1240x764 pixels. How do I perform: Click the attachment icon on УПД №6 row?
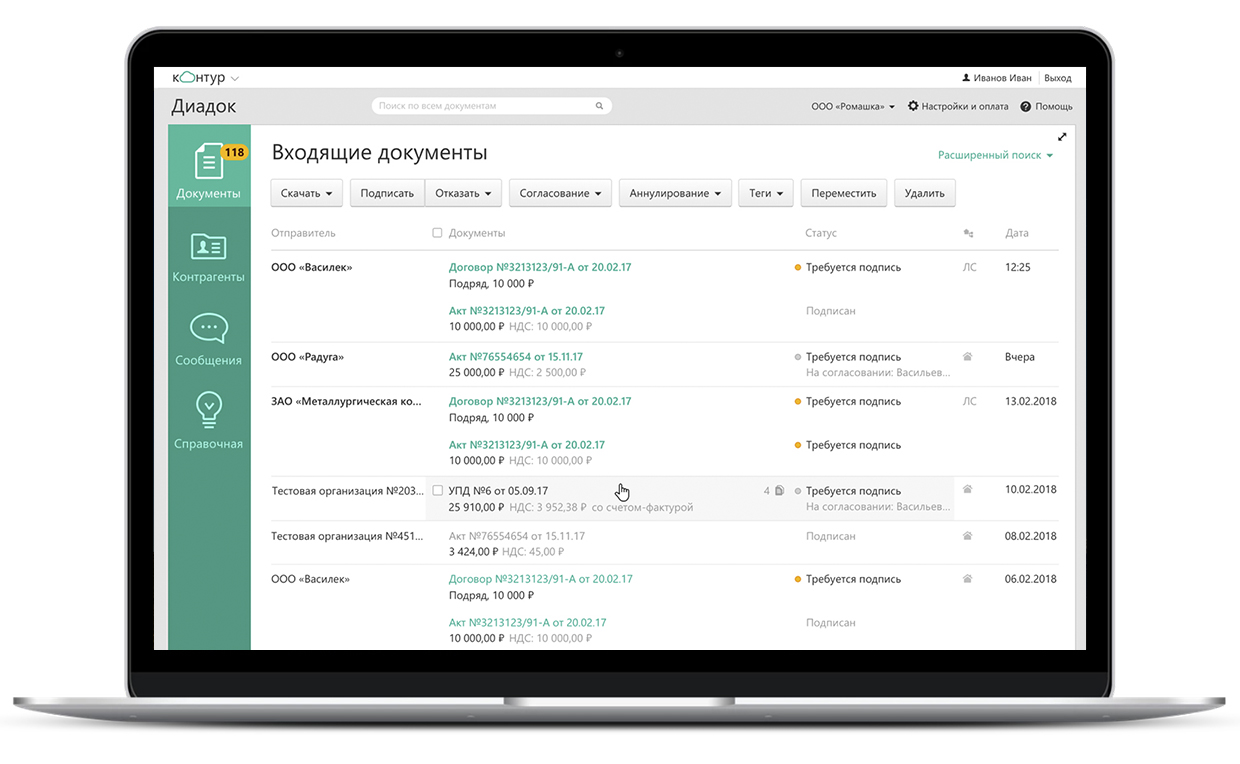[x=779, y=490]
